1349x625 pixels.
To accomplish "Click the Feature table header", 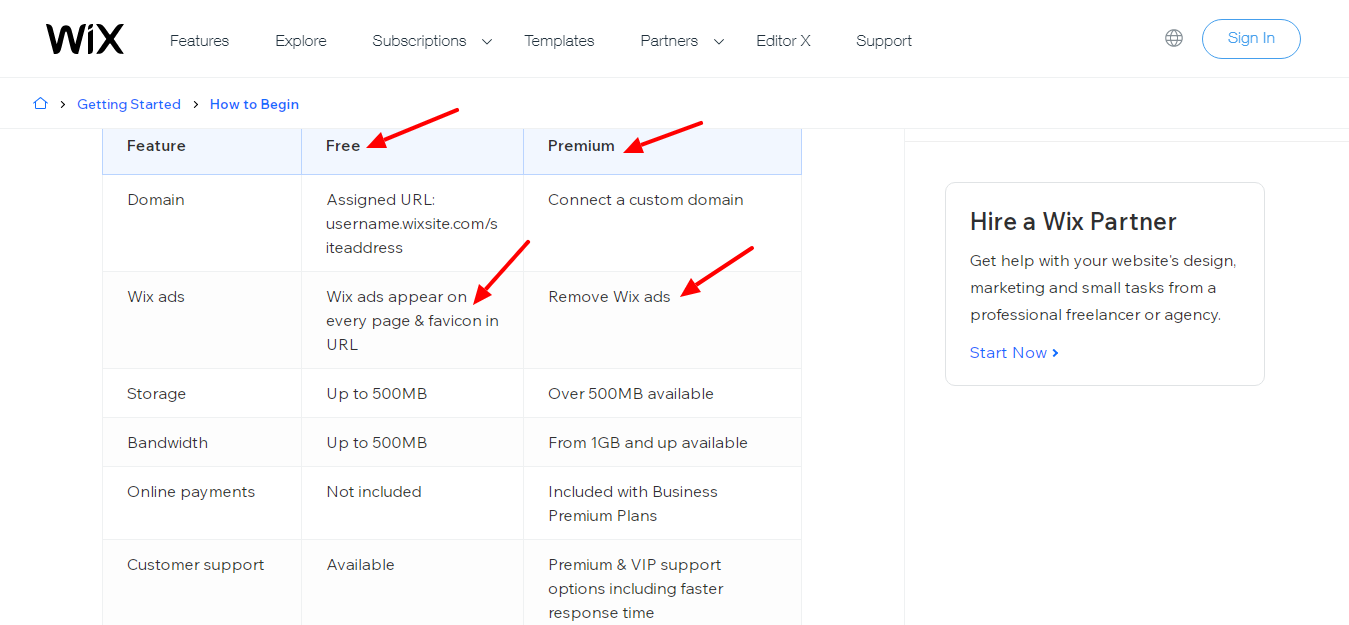I will click(156, 145).
